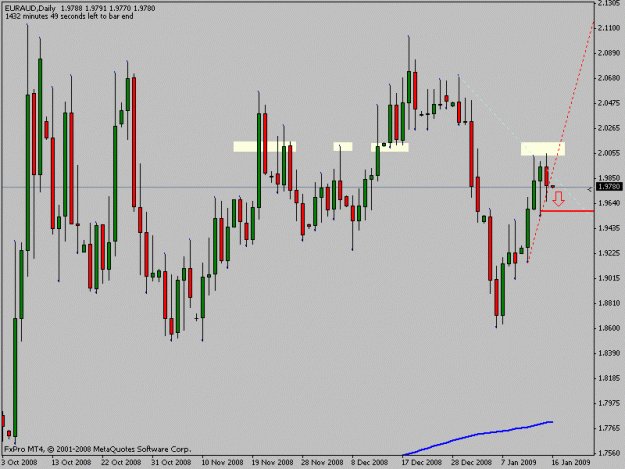Click the price scale value 2.0265
Screen dimensions: 625x469
click(x=609, y=128)
